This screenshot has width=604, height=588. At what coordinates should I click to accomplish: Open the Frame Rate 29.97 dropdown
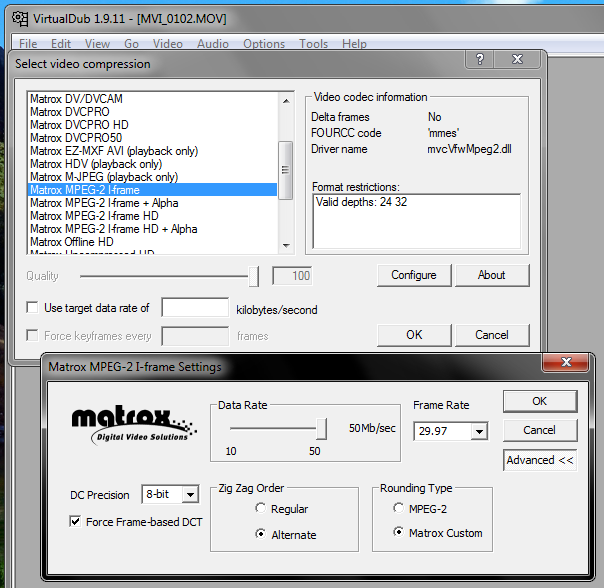click(x=479, y=431)
